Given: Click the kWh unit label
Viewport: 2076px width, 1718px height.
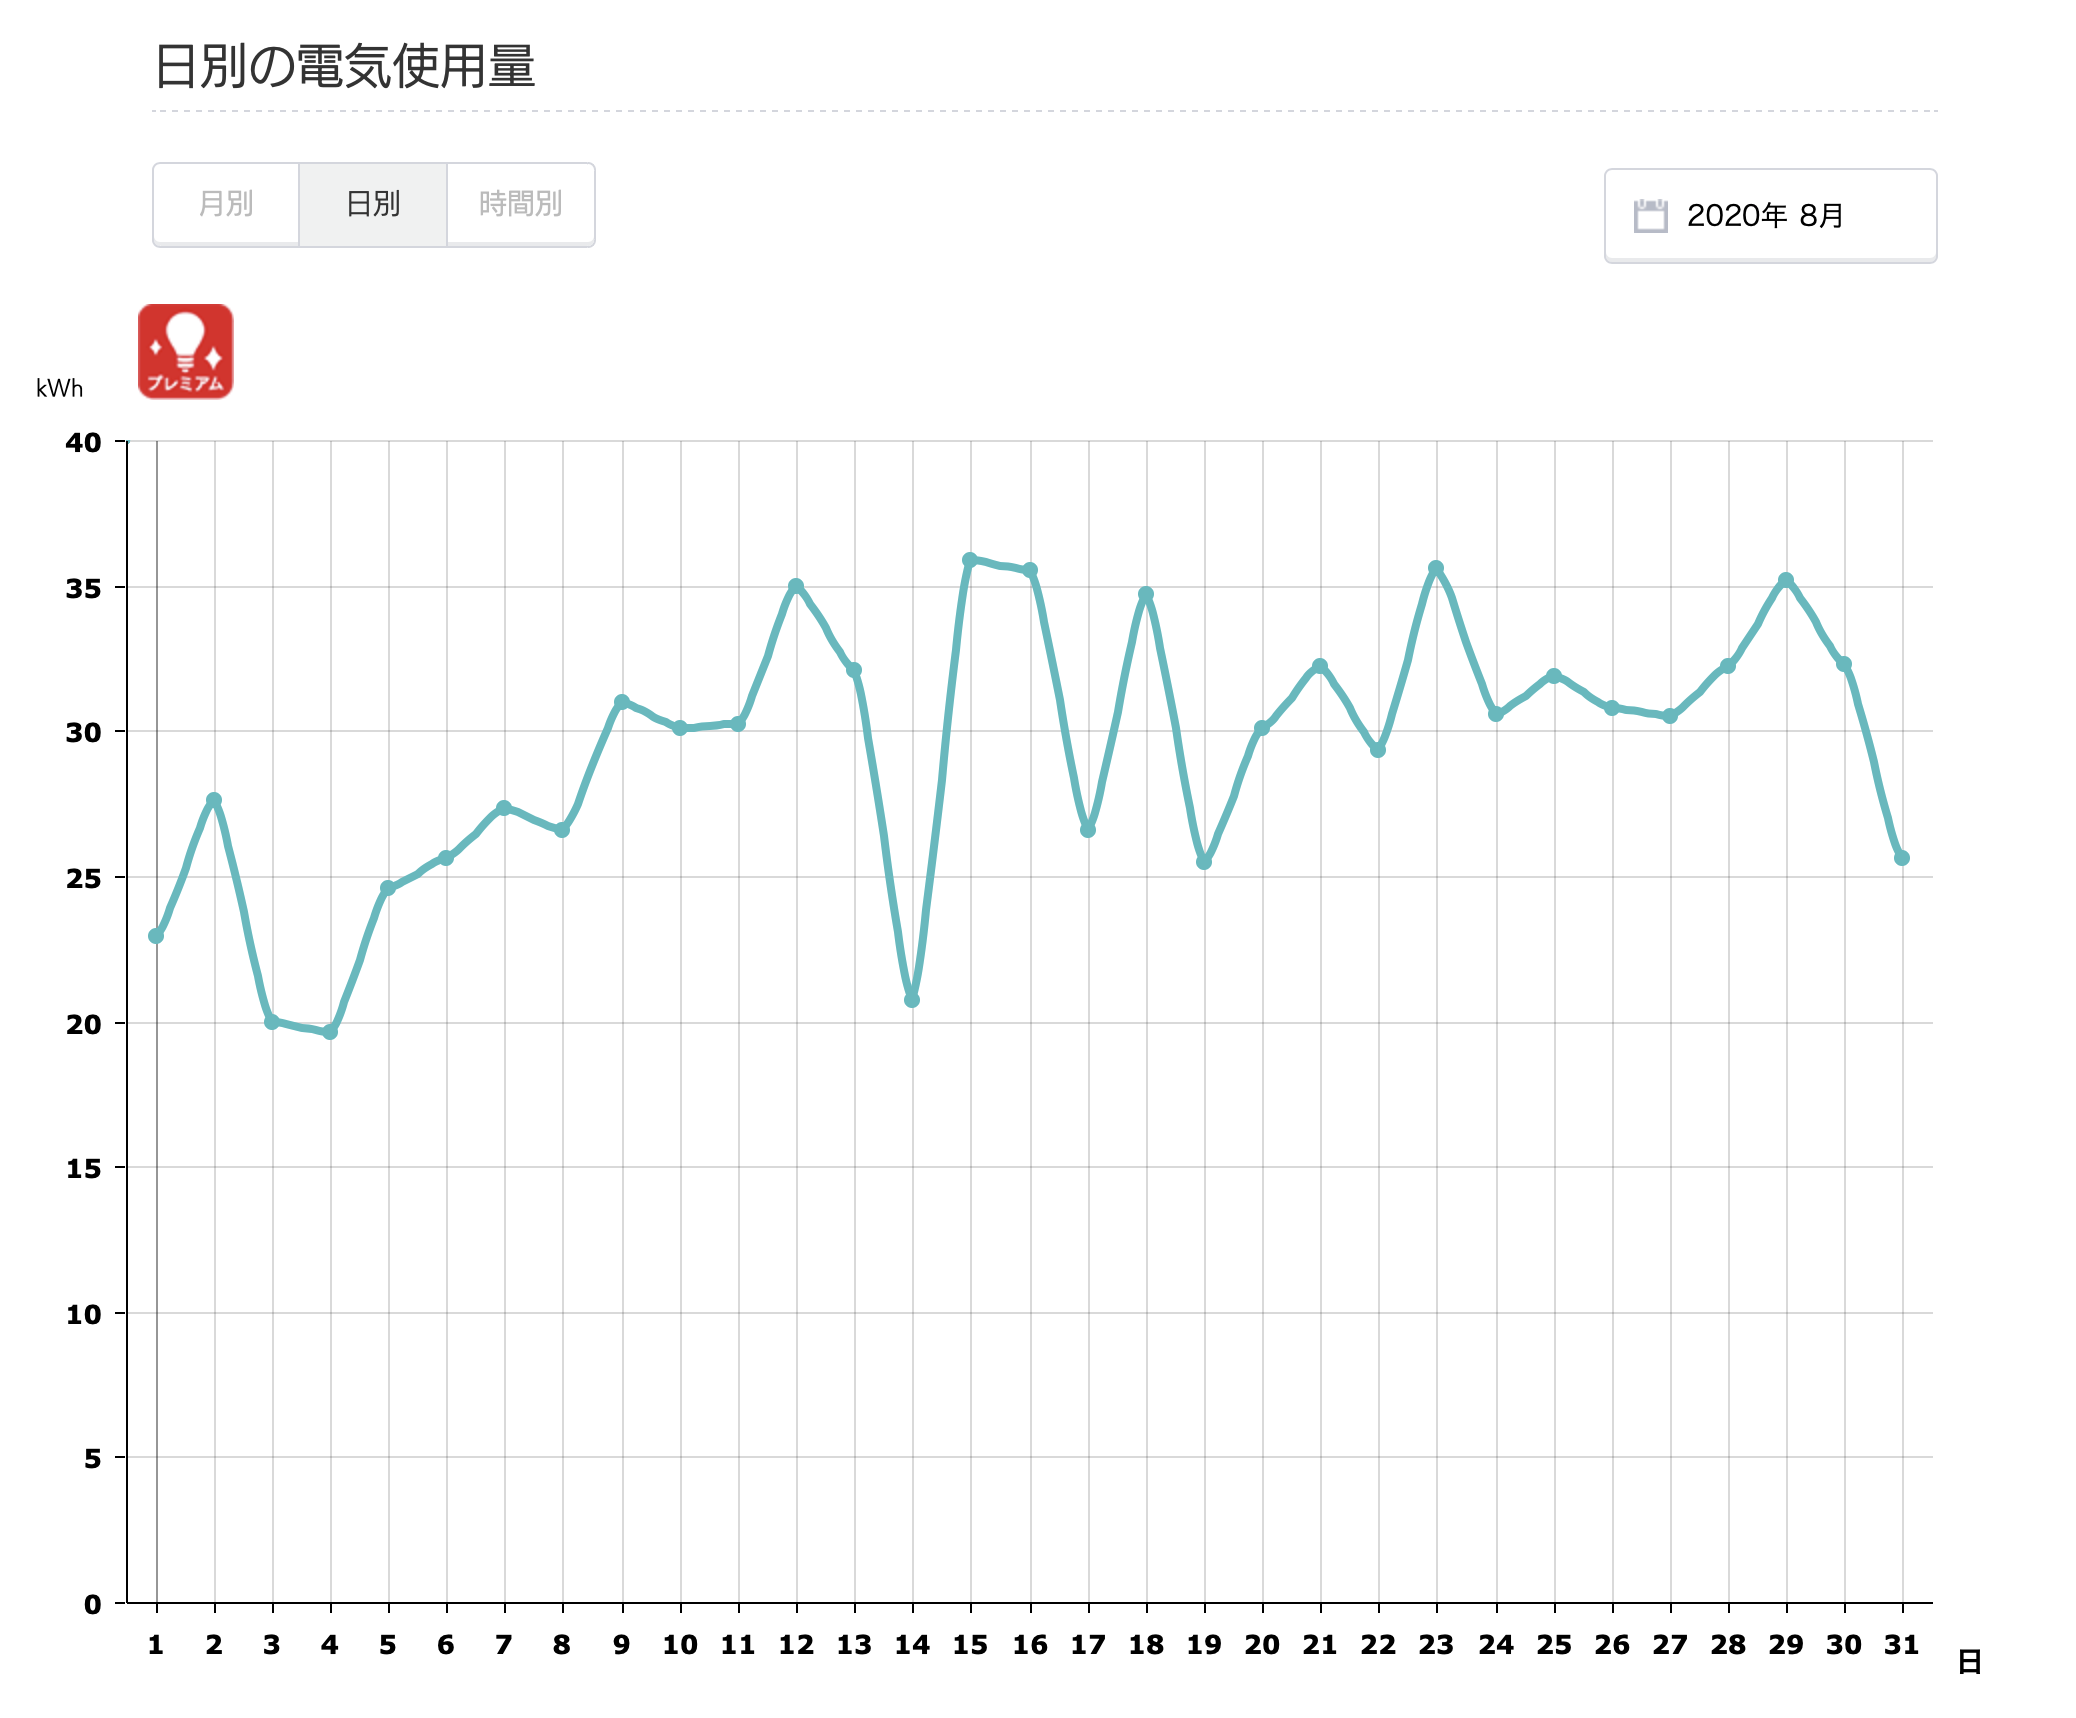Looking at the screenshot, I should (x=59, y=388).
